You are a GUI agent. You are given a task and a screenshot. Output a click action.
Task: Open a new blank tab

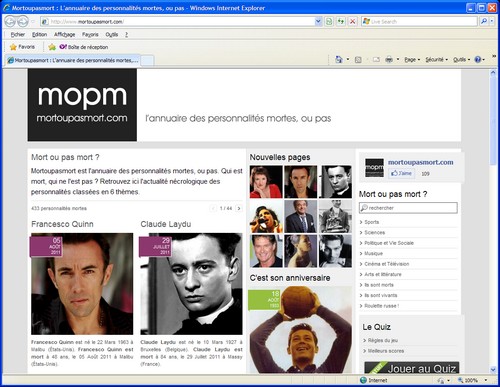click(x=148, y=61)
